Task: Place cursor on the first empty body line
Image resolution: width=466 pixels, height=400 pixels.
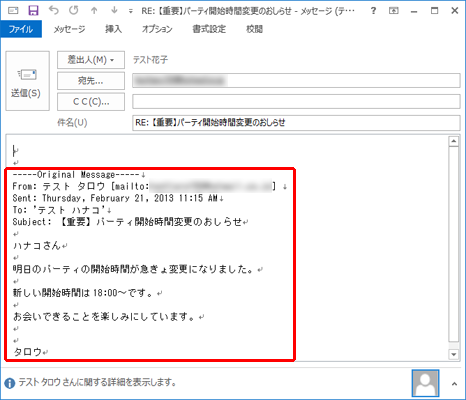Action: 15,151
